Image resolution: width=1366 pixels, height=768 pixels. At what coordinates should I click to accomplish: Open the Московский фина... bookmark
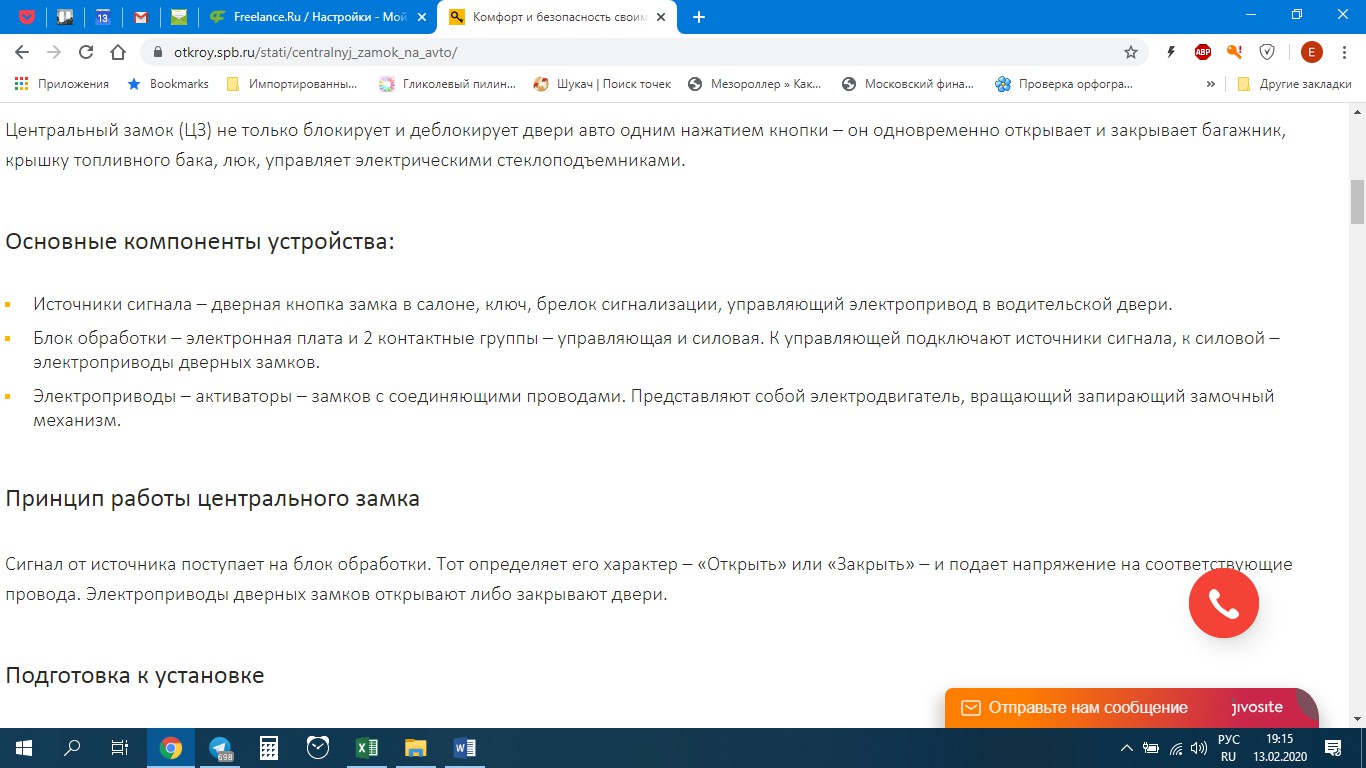pos(908,84)
